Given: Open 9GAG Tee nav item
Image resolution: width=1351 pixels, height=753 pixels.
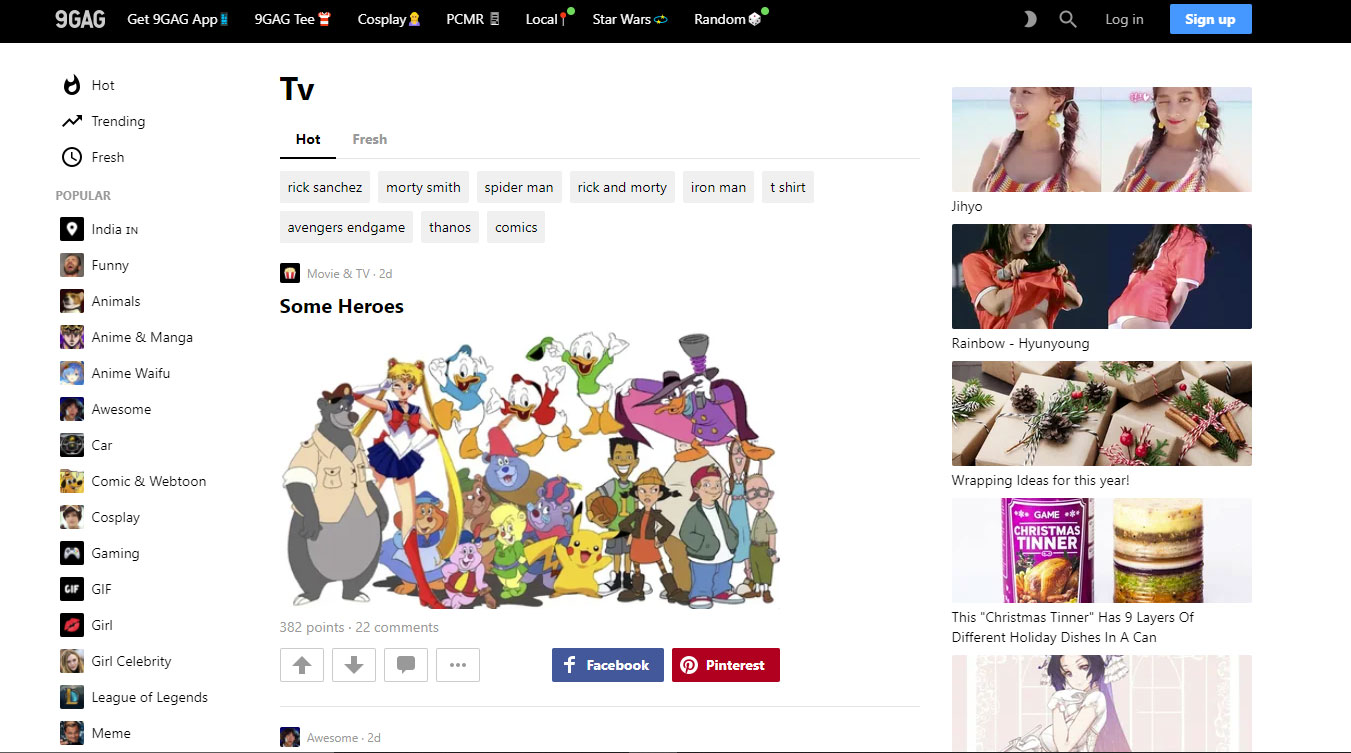Looking at the screenshot, I should tap(292, 19).
